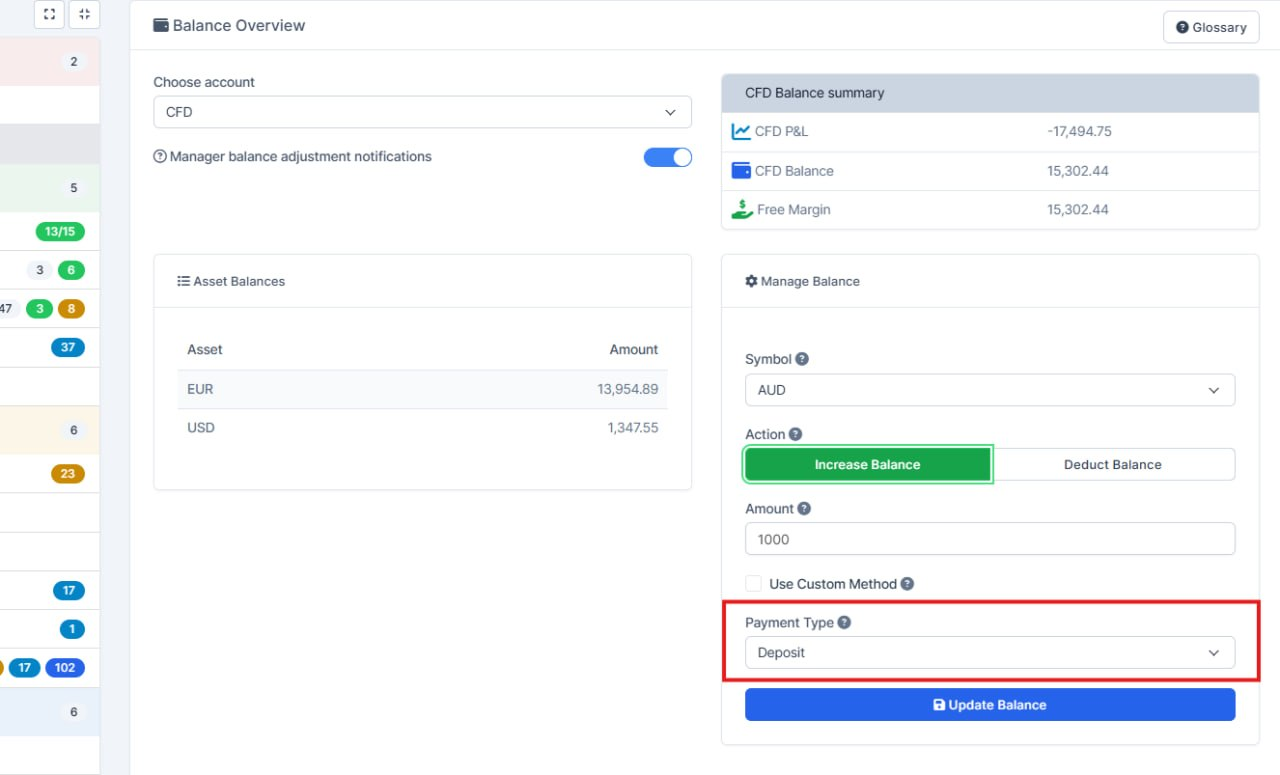Click the EUR asset row
This screenshot has height=775, width=1280.
click(422, 389)
